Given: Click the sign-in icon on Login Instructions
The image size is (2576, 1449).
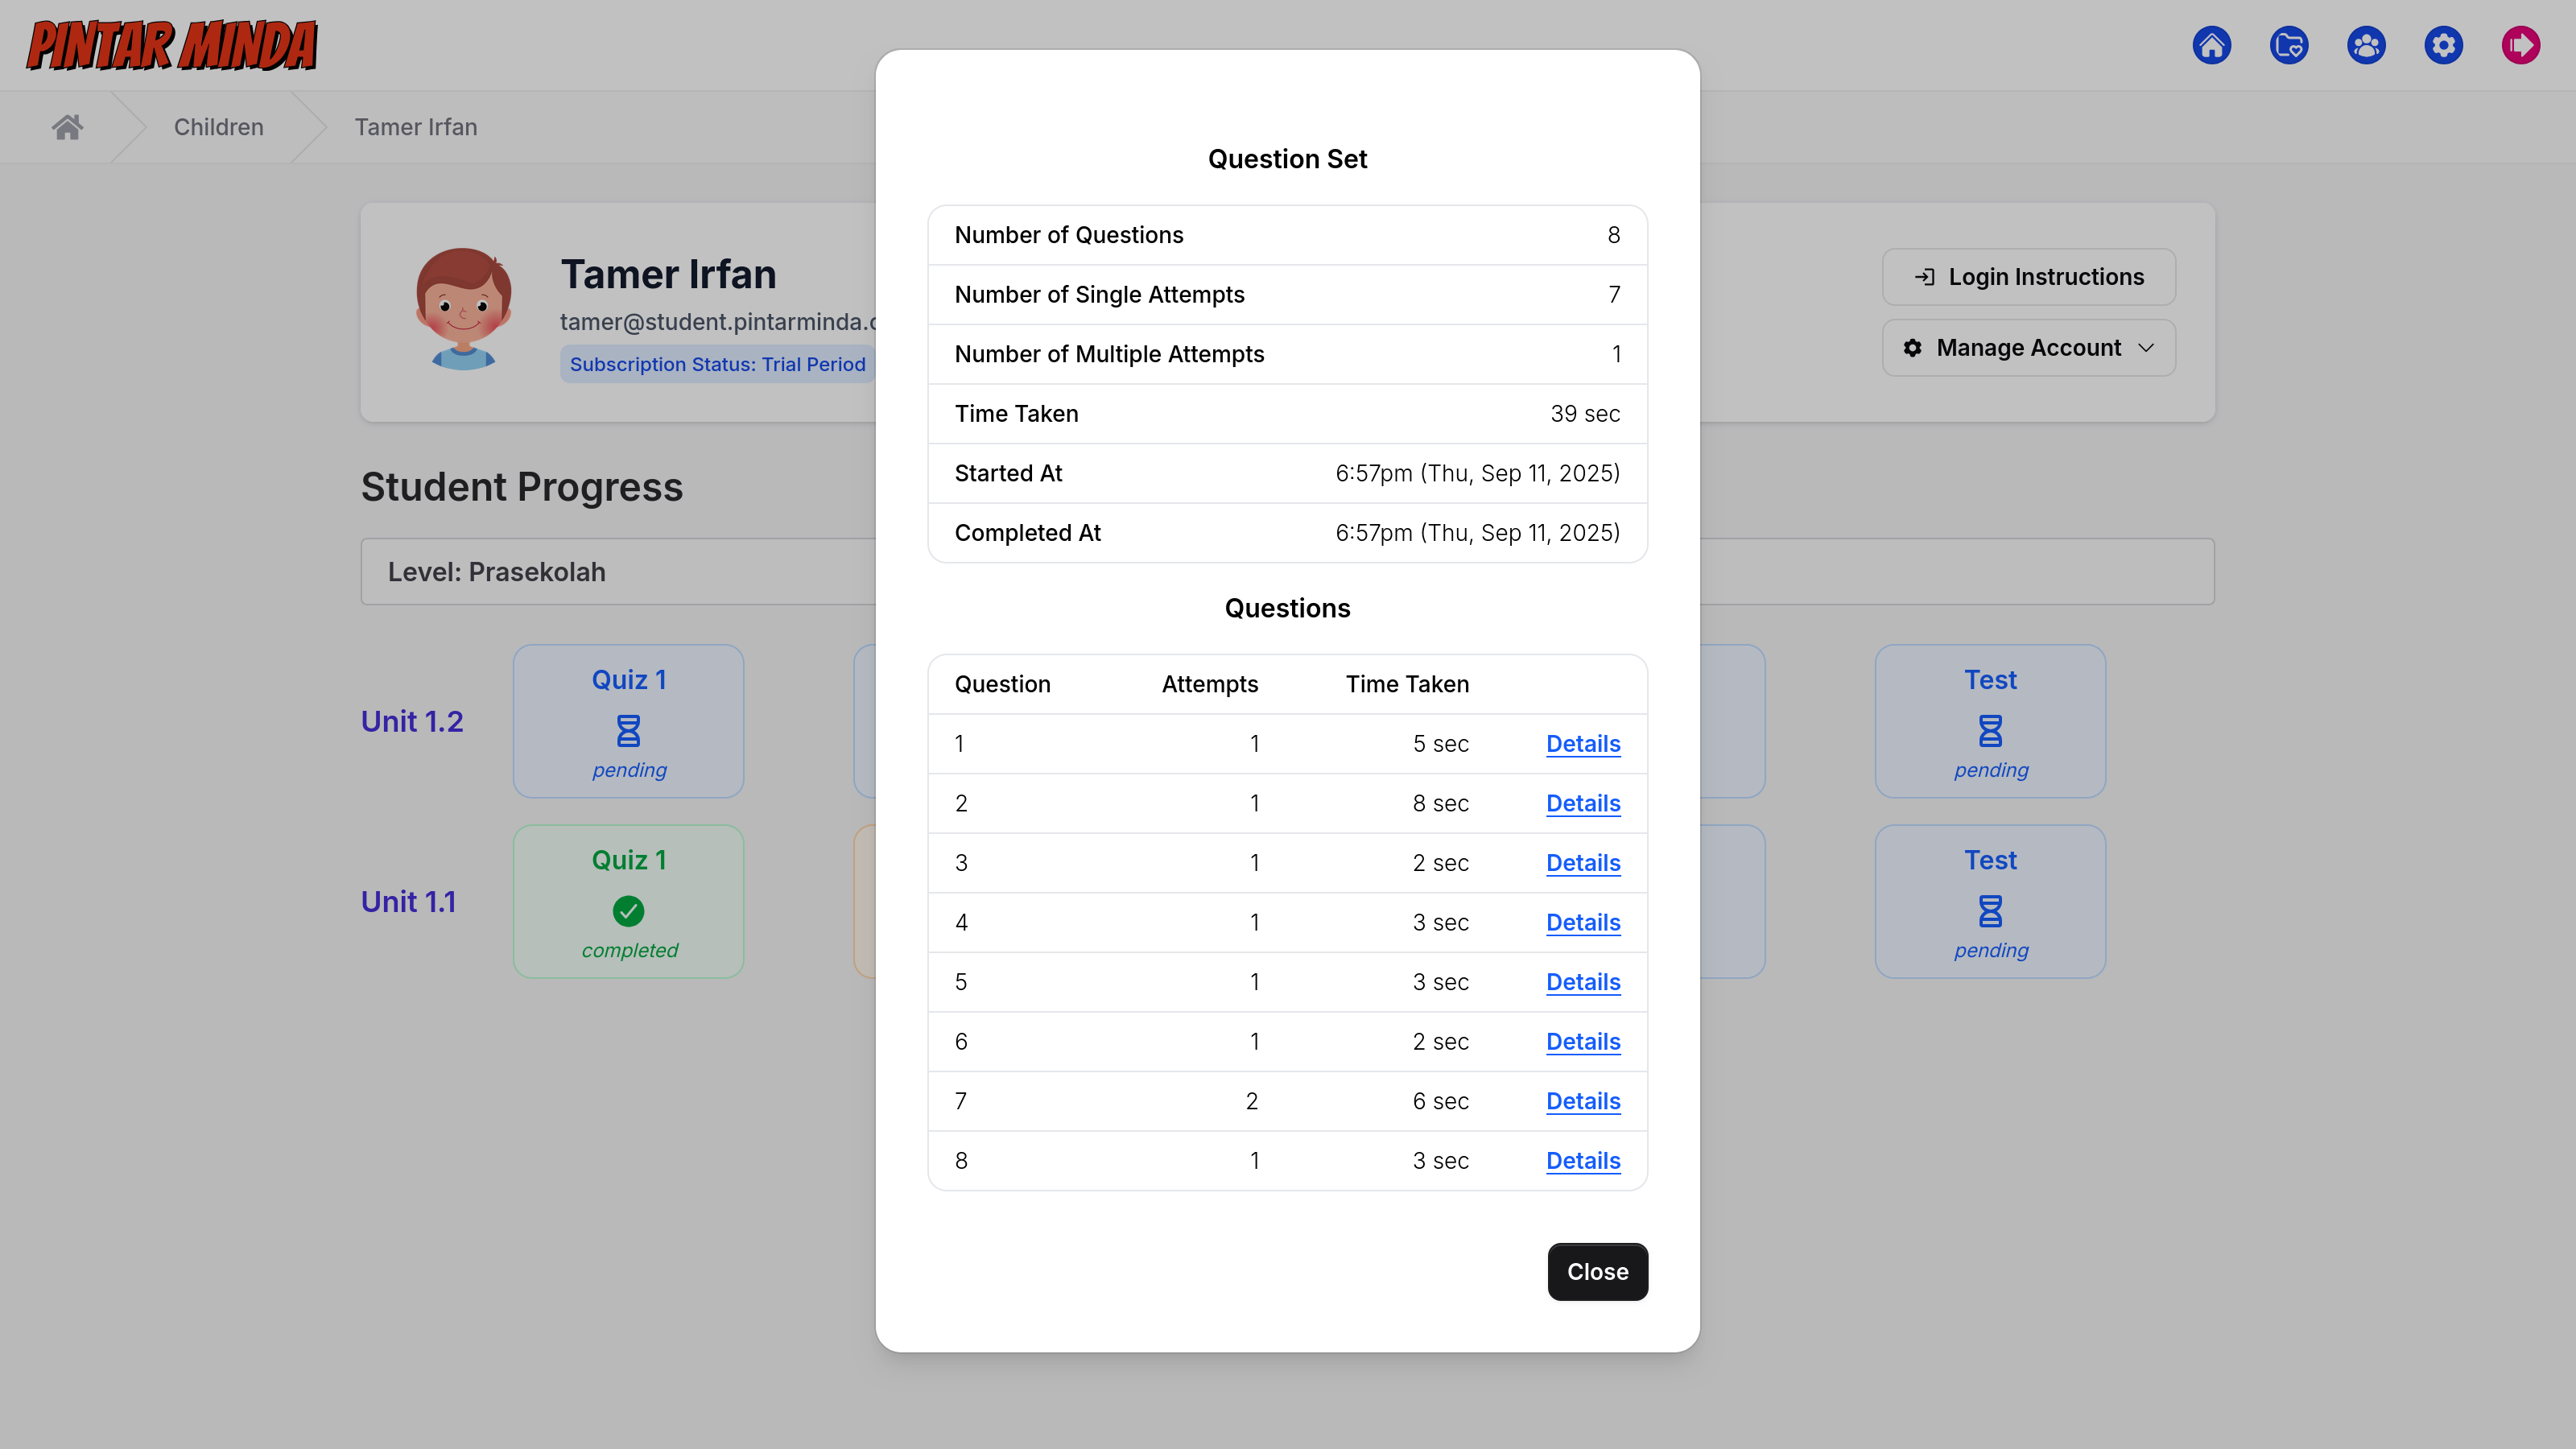Looking at the screenshot, I should [x=1924, y=277].
